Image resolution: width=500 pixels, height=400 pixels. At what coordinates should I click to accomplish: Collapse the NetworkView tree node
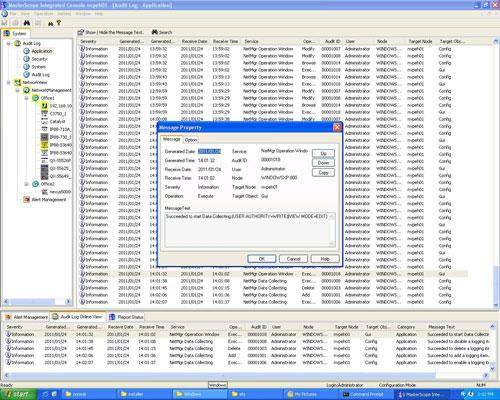click(9, 82)
